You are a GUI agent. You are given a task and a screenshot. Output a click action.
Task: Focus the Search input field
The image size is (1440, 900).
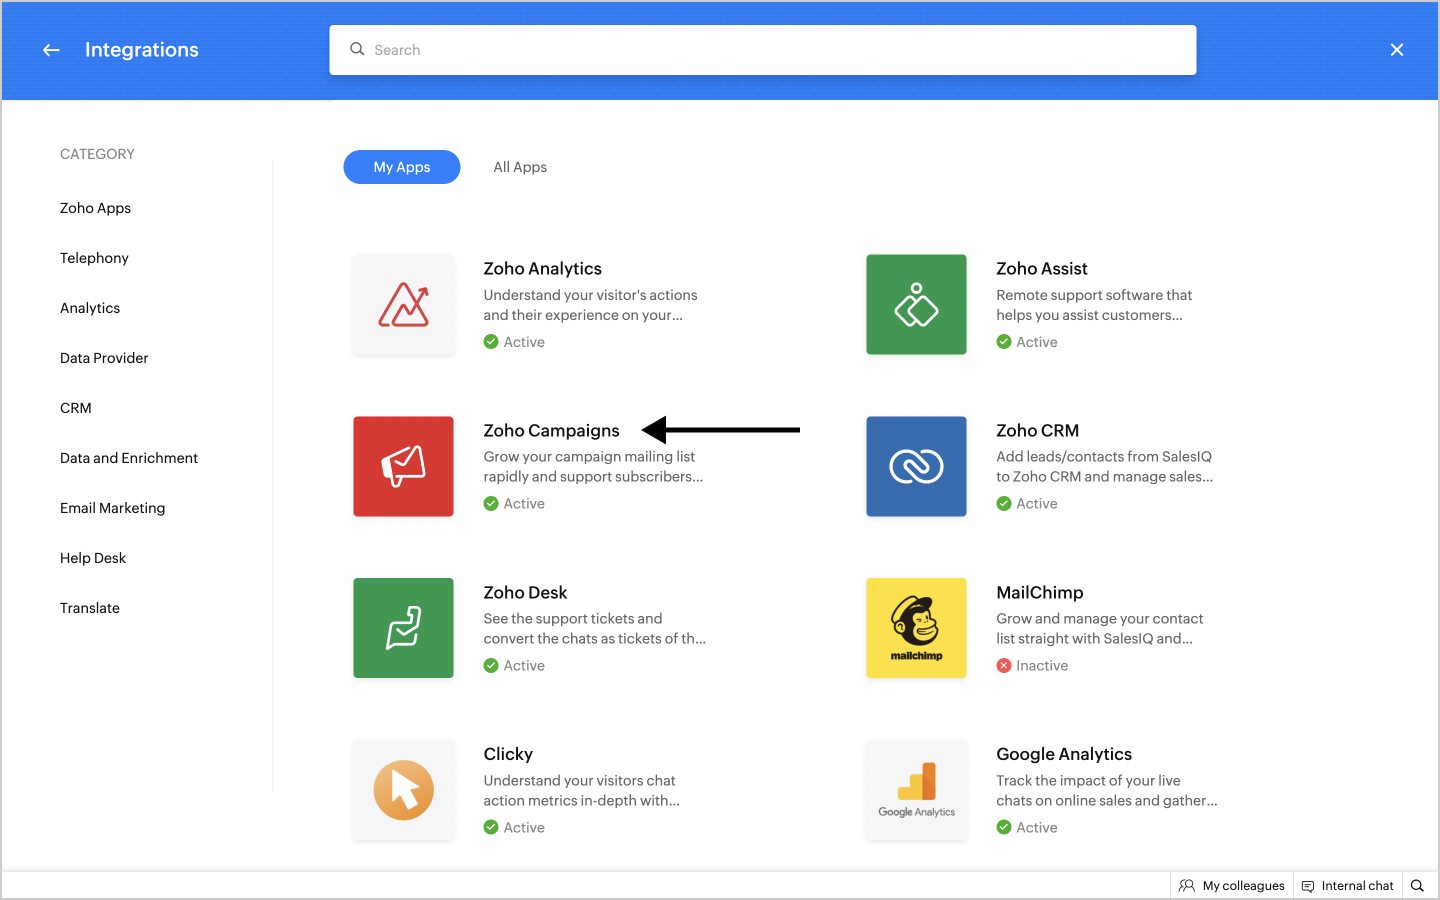point(763,50)
